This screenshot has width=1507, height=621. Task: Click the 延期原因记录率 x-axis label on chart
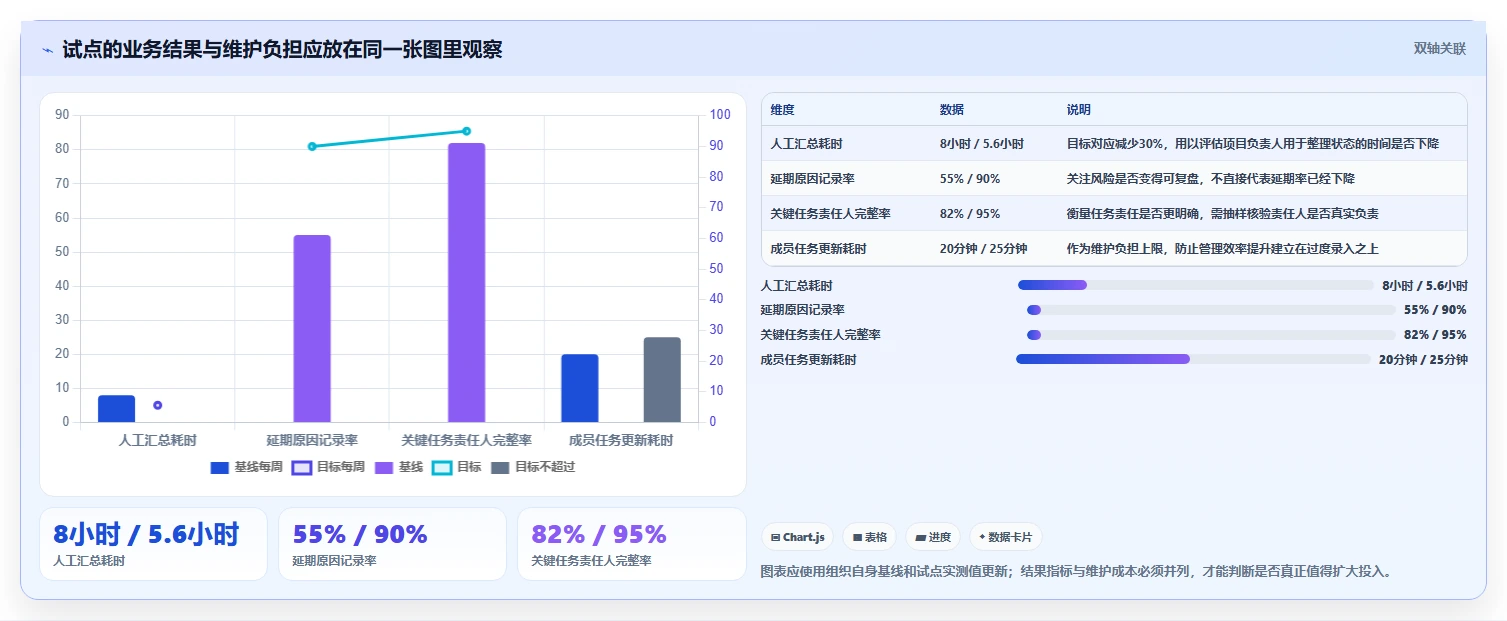click(312, 440)
